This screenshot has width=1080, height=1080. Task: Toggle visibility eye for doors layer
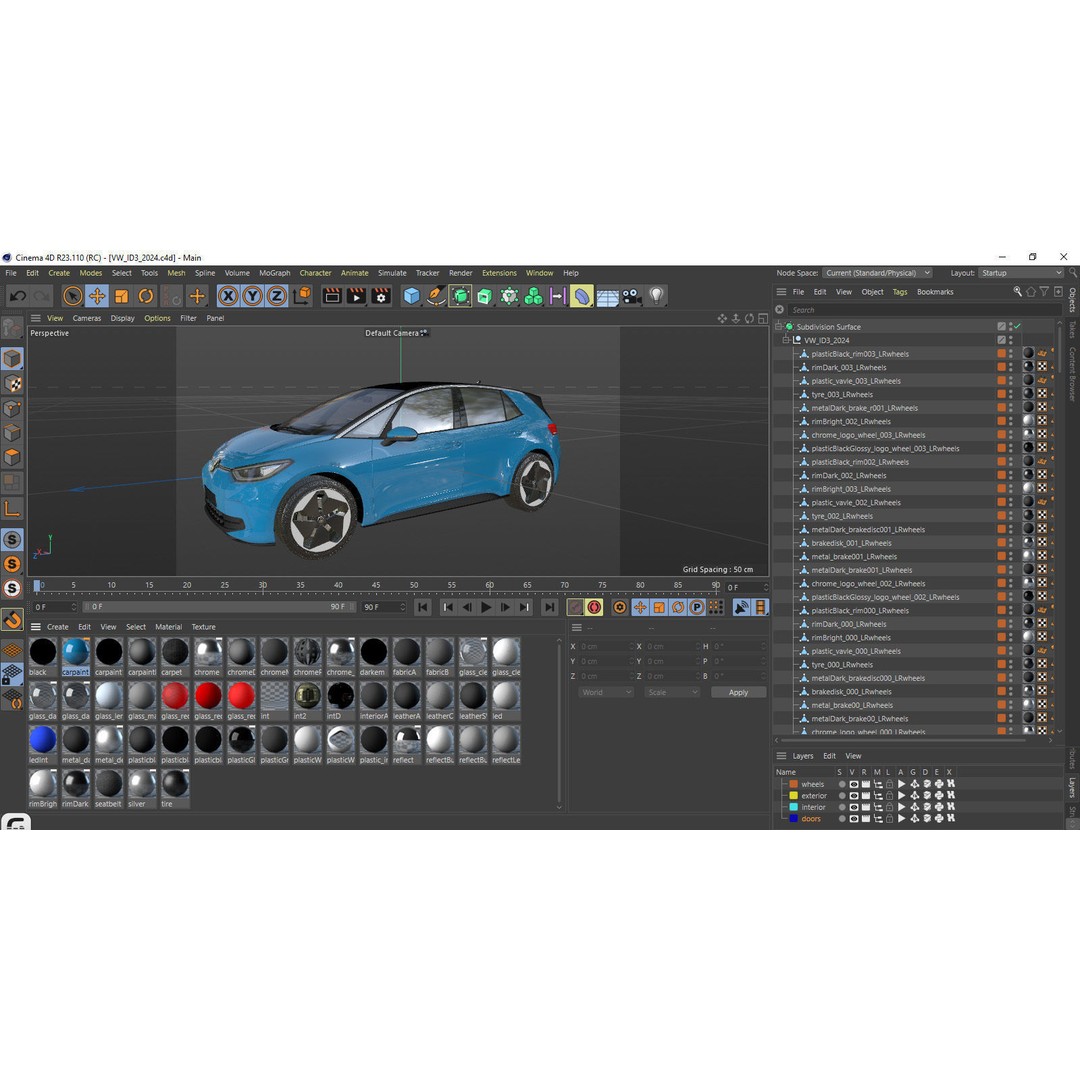click(853, 819)
